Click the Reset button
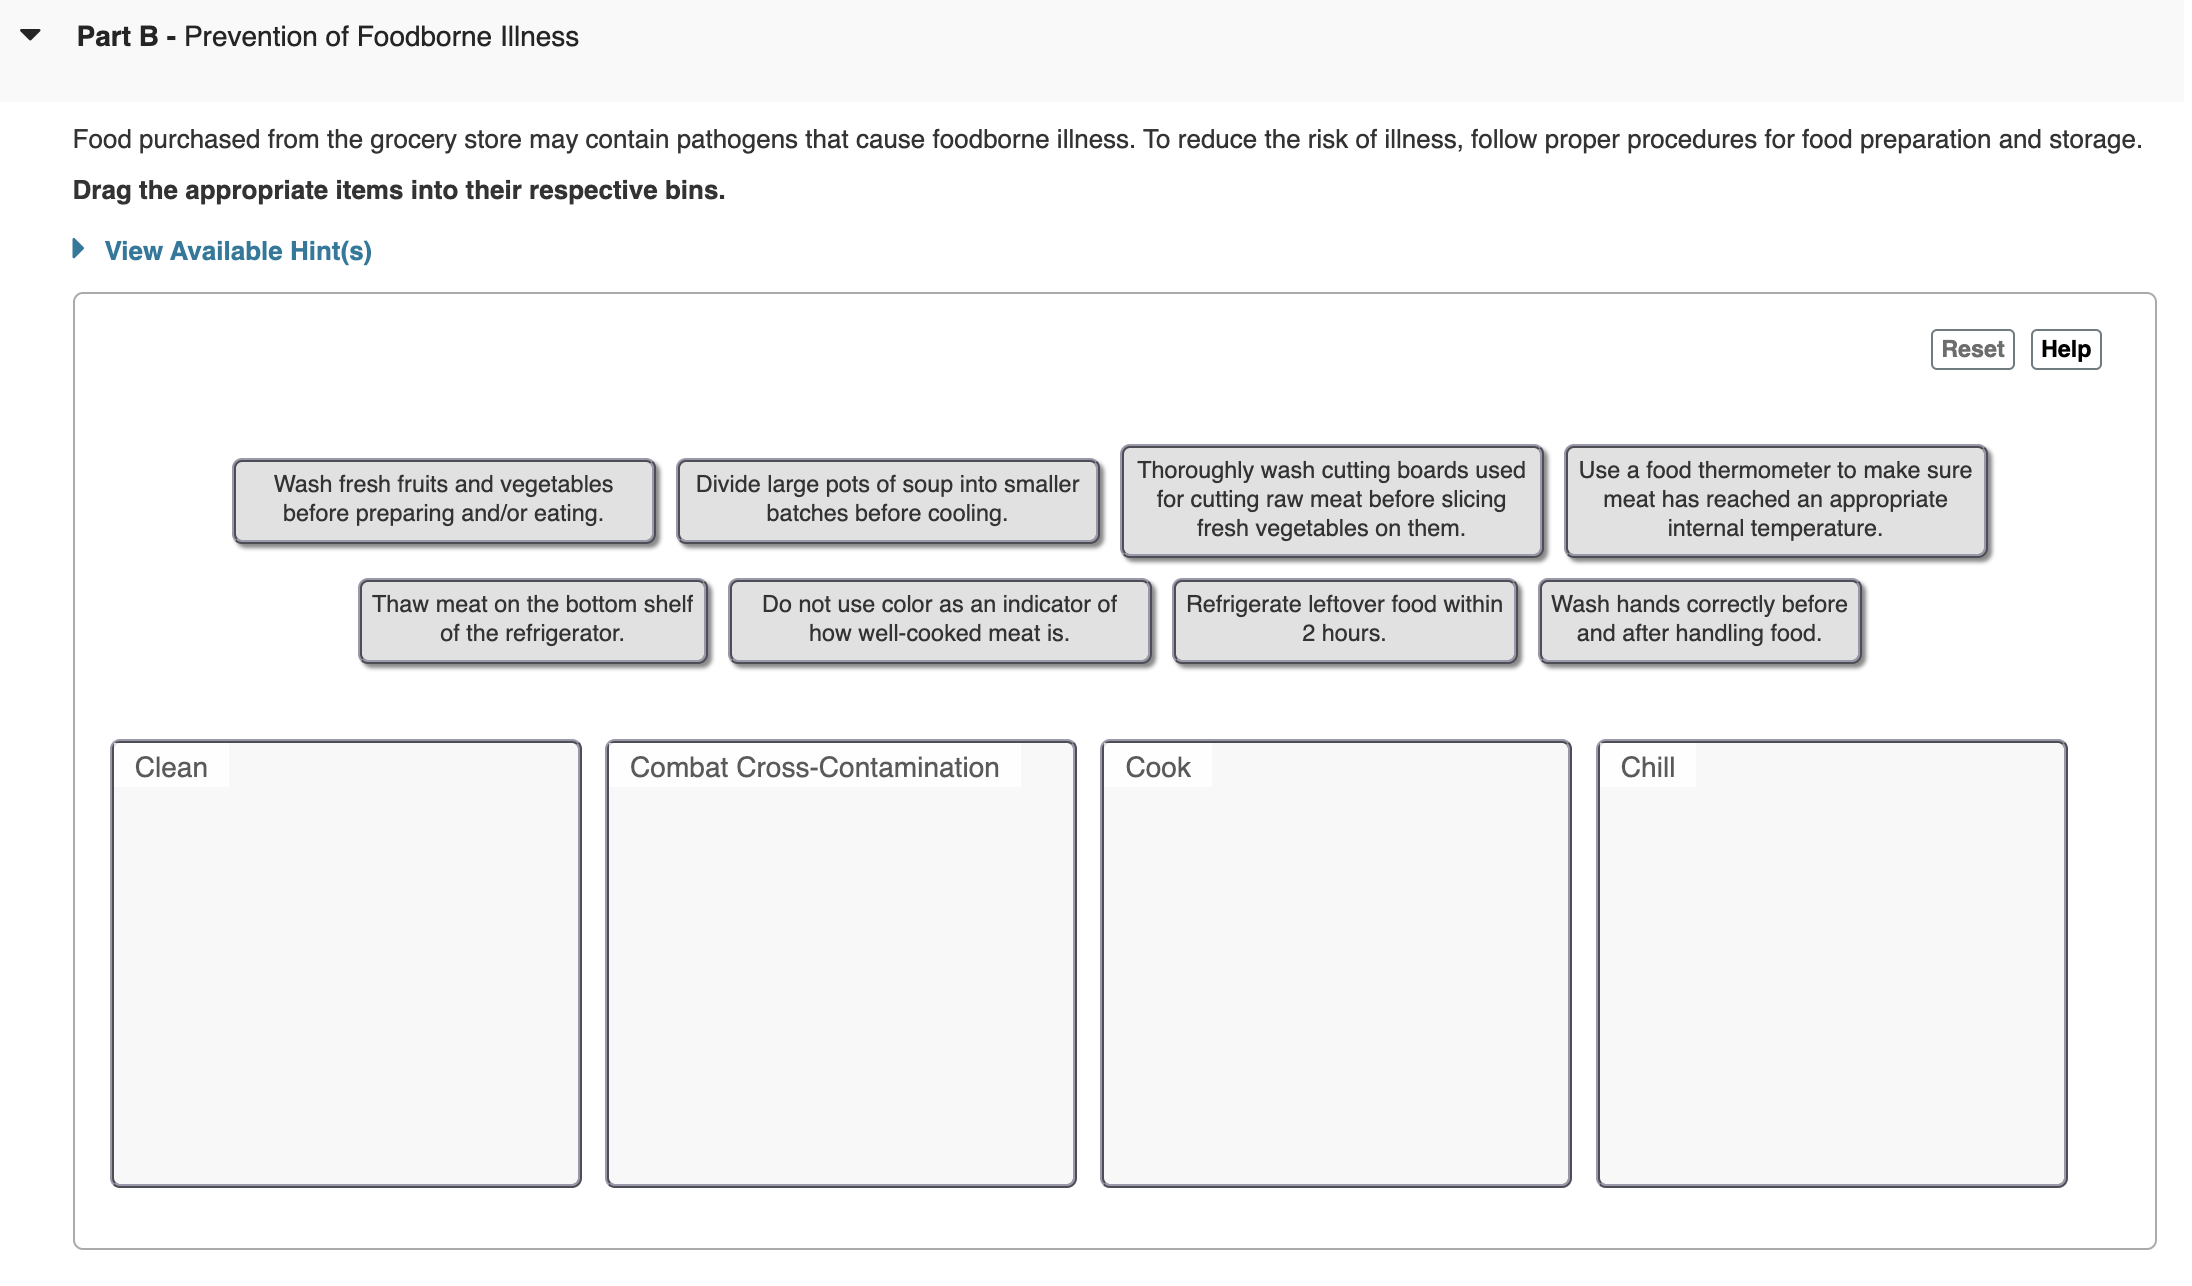2192x1286 pixels. 1971,349
